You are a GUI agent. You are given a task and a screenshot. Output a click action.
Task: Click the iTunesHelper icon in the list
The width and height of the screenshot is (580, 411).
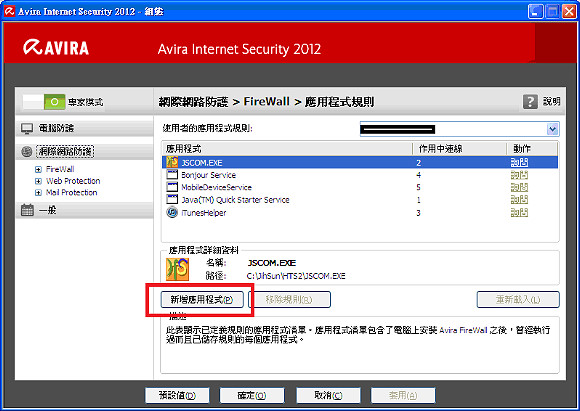(172, 212)
